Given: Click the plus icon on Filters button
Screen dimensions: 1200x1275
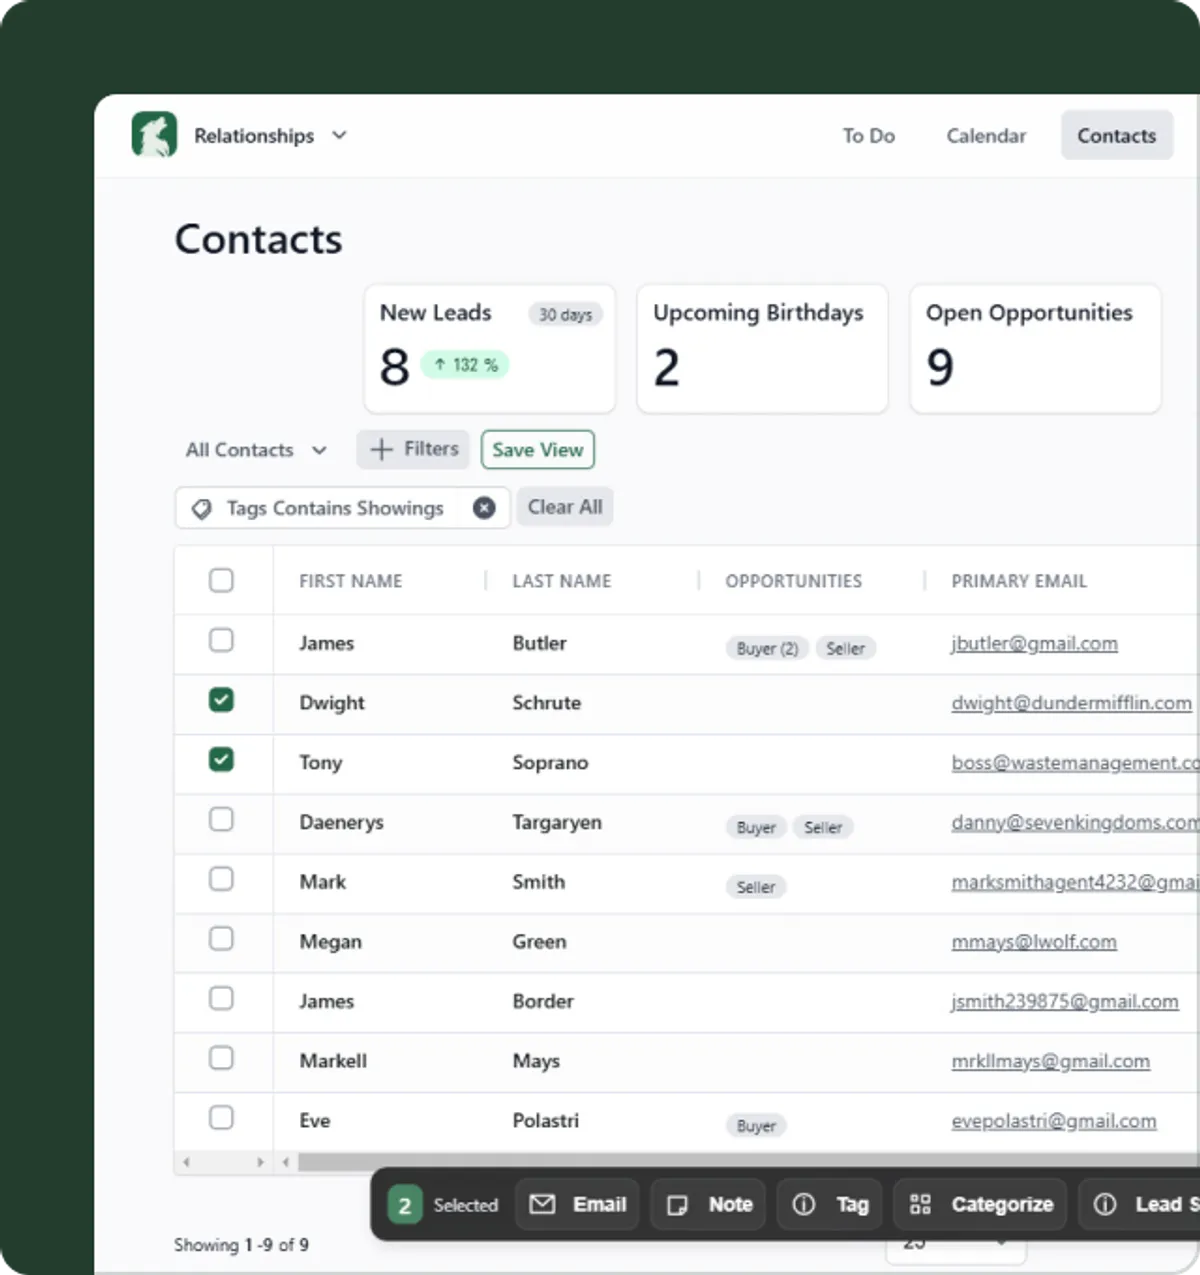Looking at the screenshot, I should 381,450.
